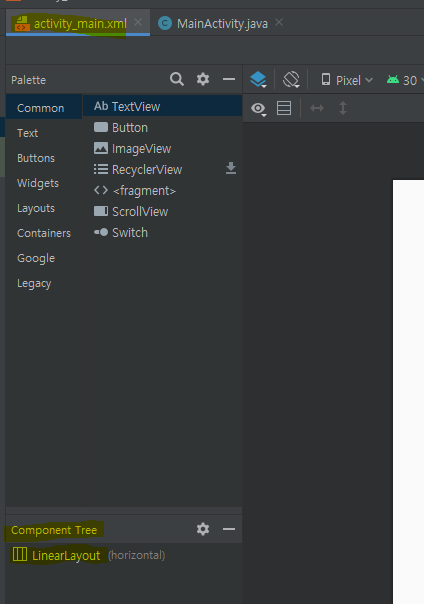Image resolution: width=424 pixels, height=604 pixels.
Task: Click the vertical orientation layout icon
Action: point(284,108)
